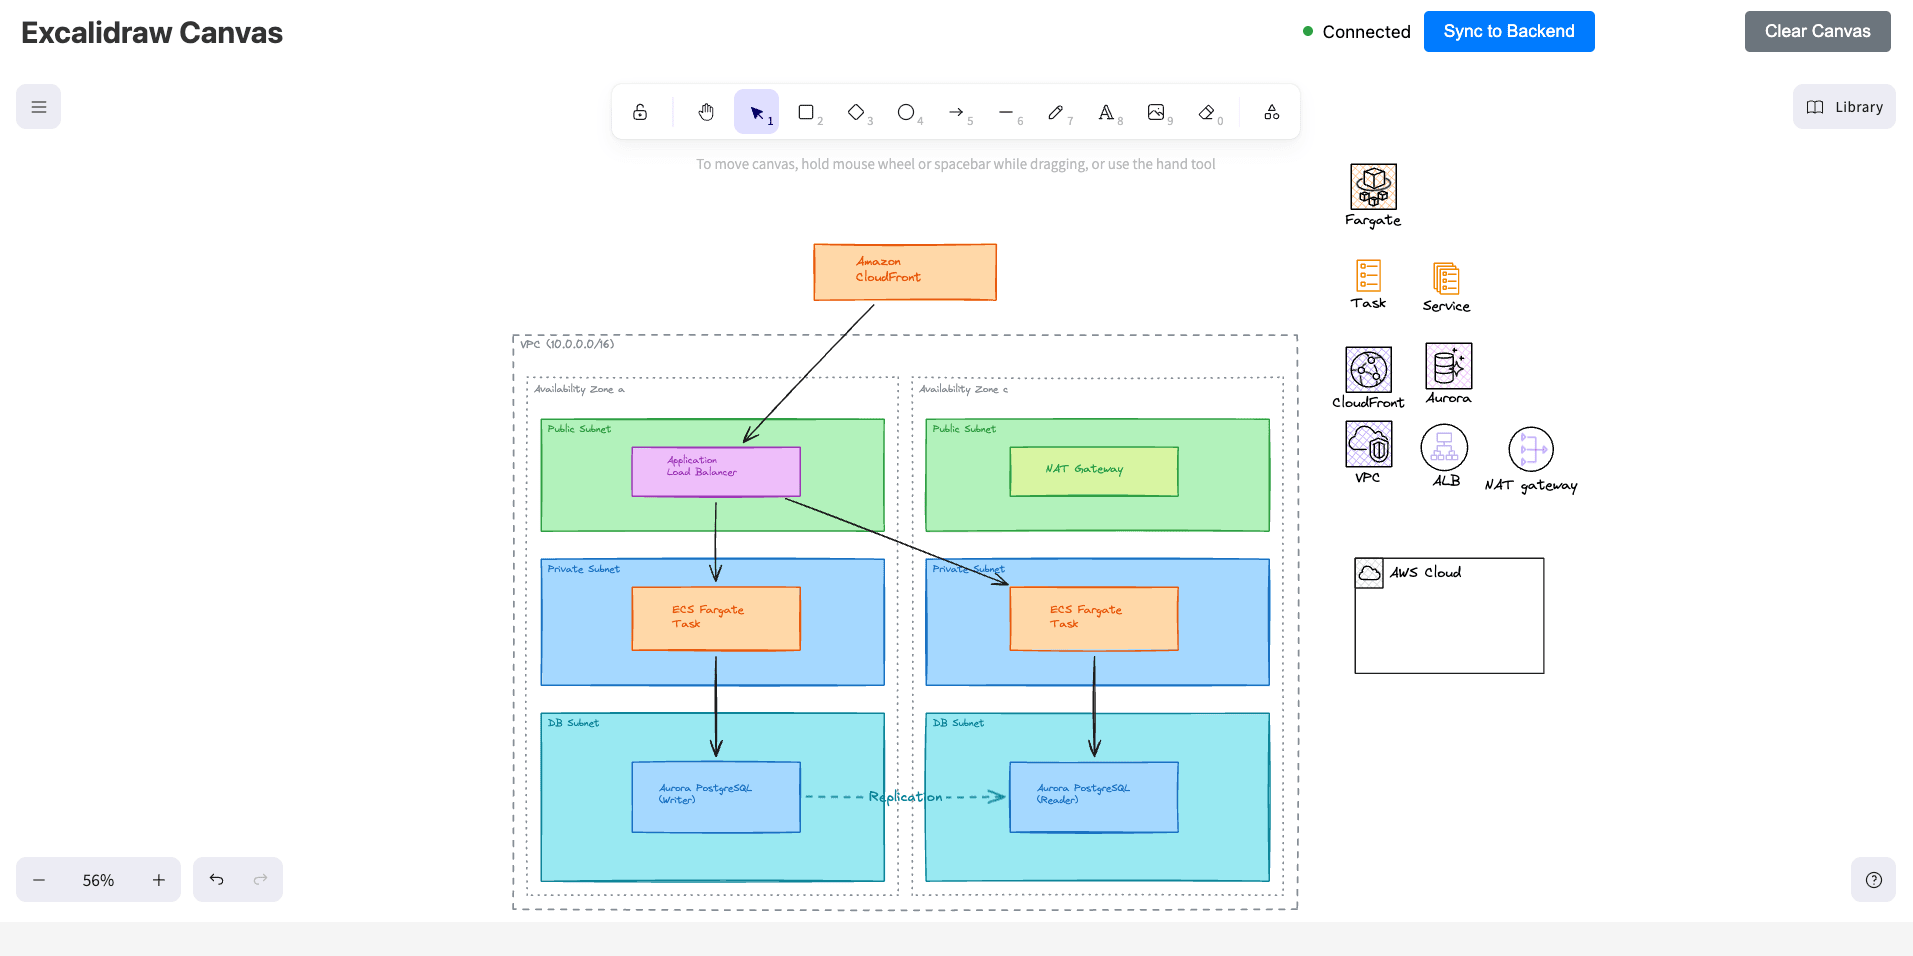Activate the Eraser tool

point(1206,112)
